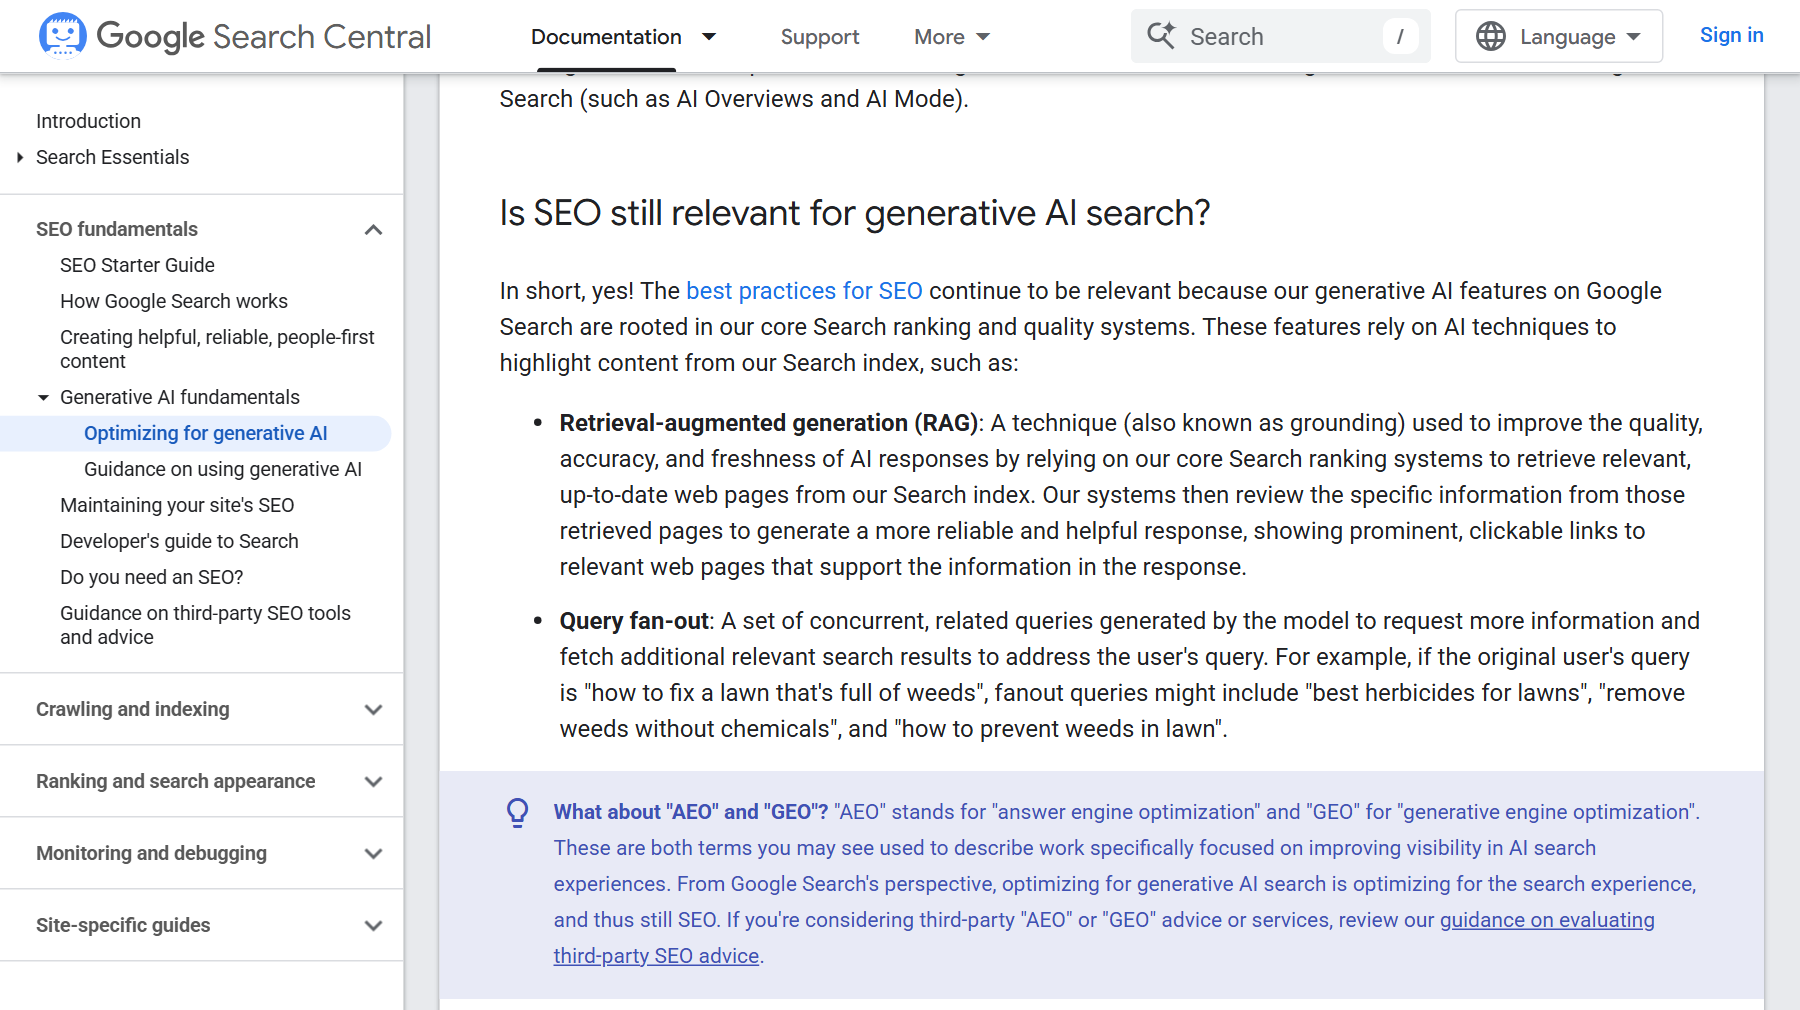Expand the Site-specific guides section
Viewport: 1800px width, 1010px height.
[373, 925]
